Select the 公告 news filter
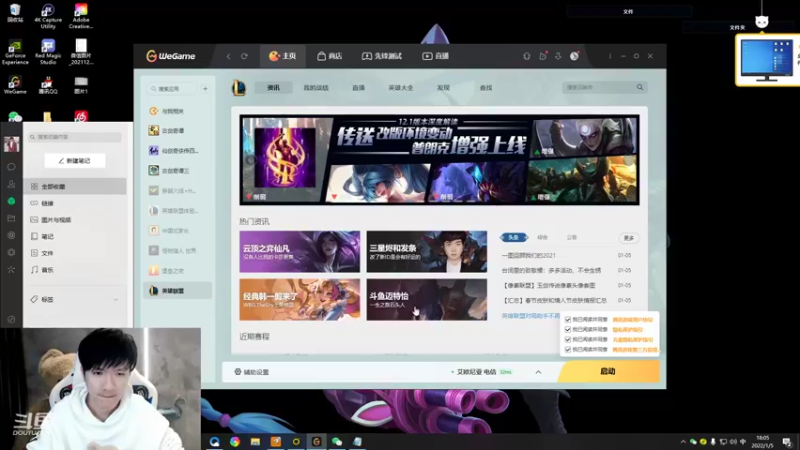Image resolution: width=800 pixels, height=450 pixels. 571,237
